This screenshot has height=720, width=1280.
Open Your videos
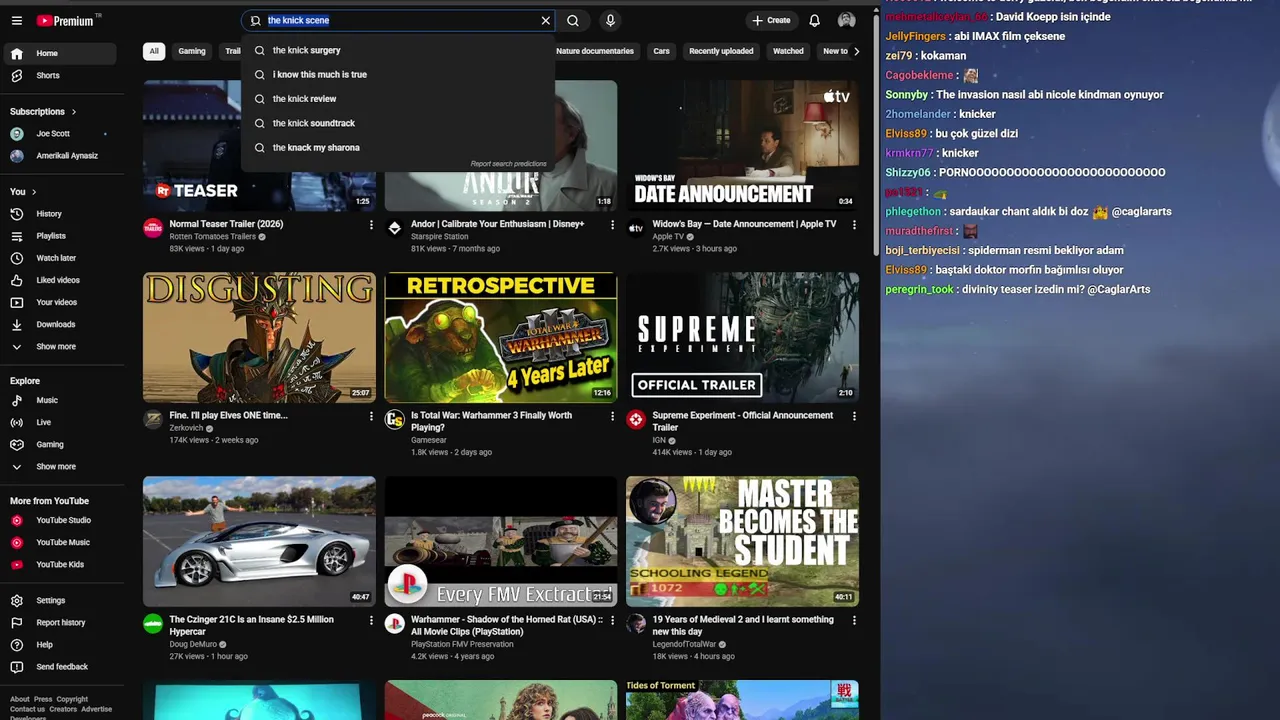pos(62,302)
